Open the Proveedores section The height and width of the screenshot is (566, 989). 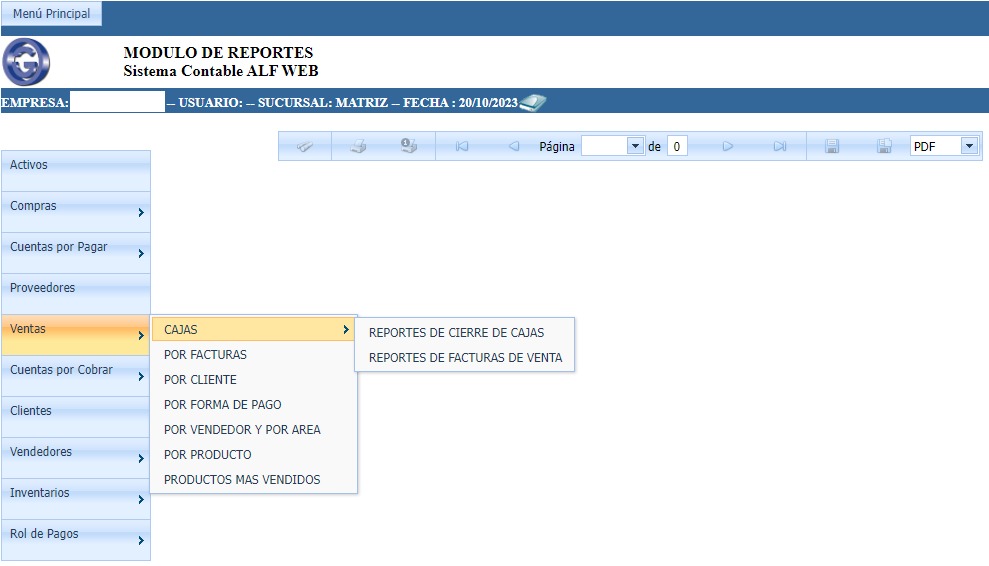(x=75, y=289)
